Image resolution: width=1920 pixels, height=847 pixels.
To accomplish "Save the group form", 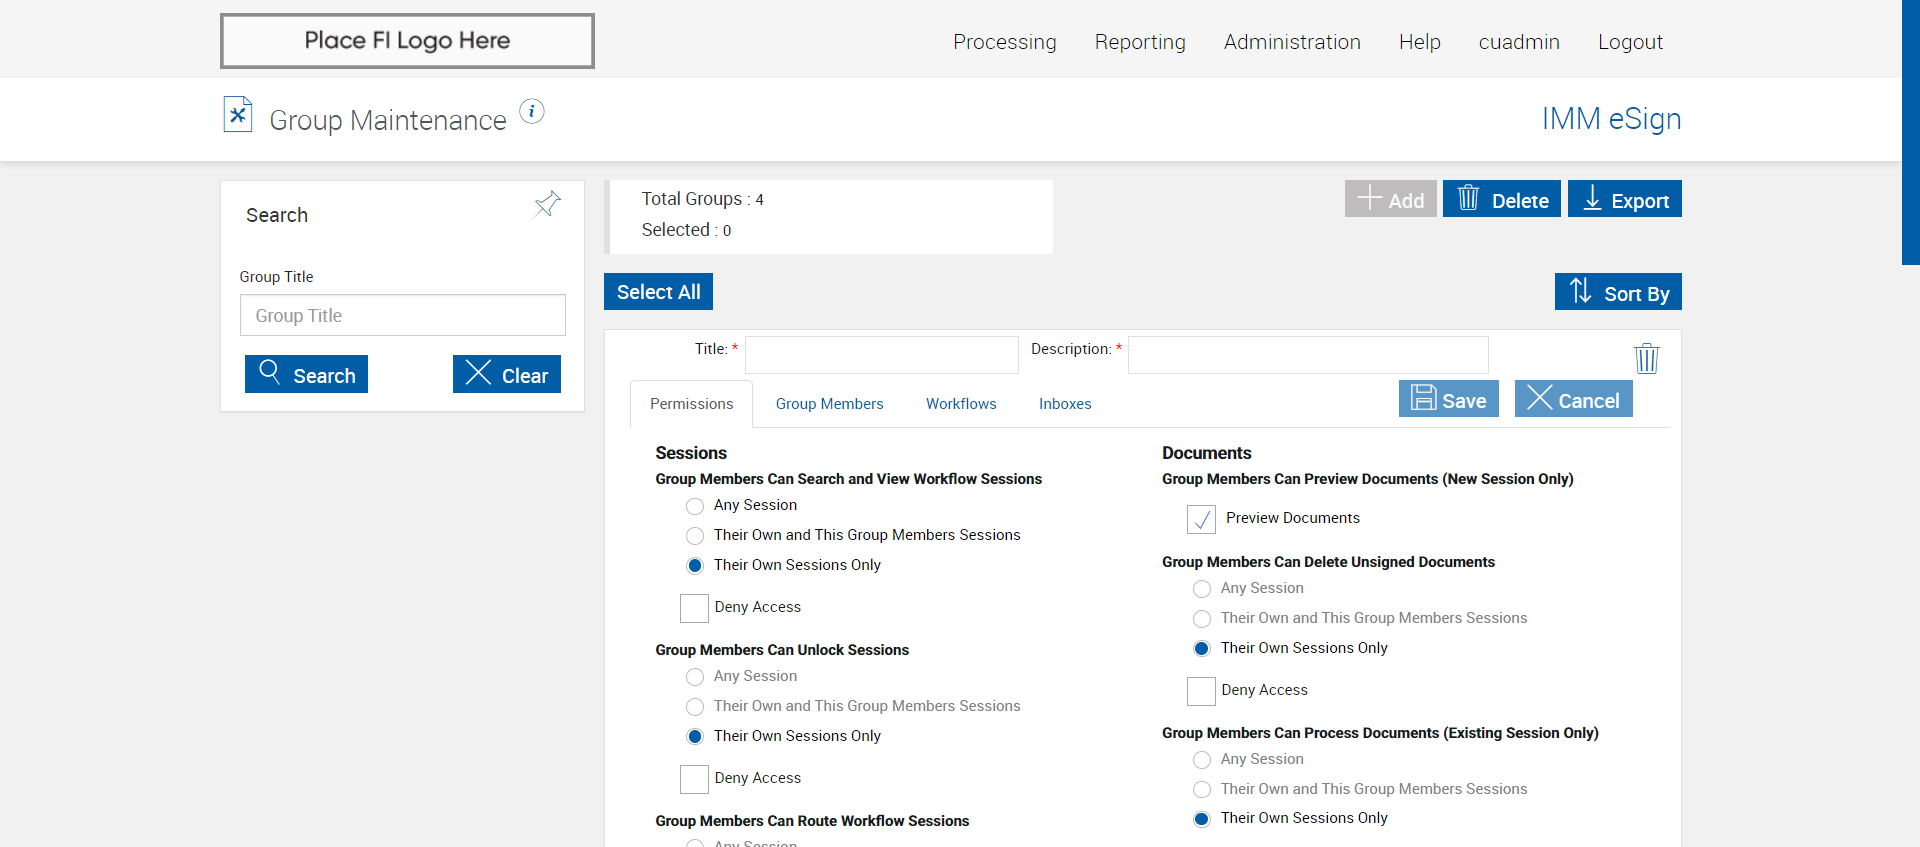I will click(1448, 399).
